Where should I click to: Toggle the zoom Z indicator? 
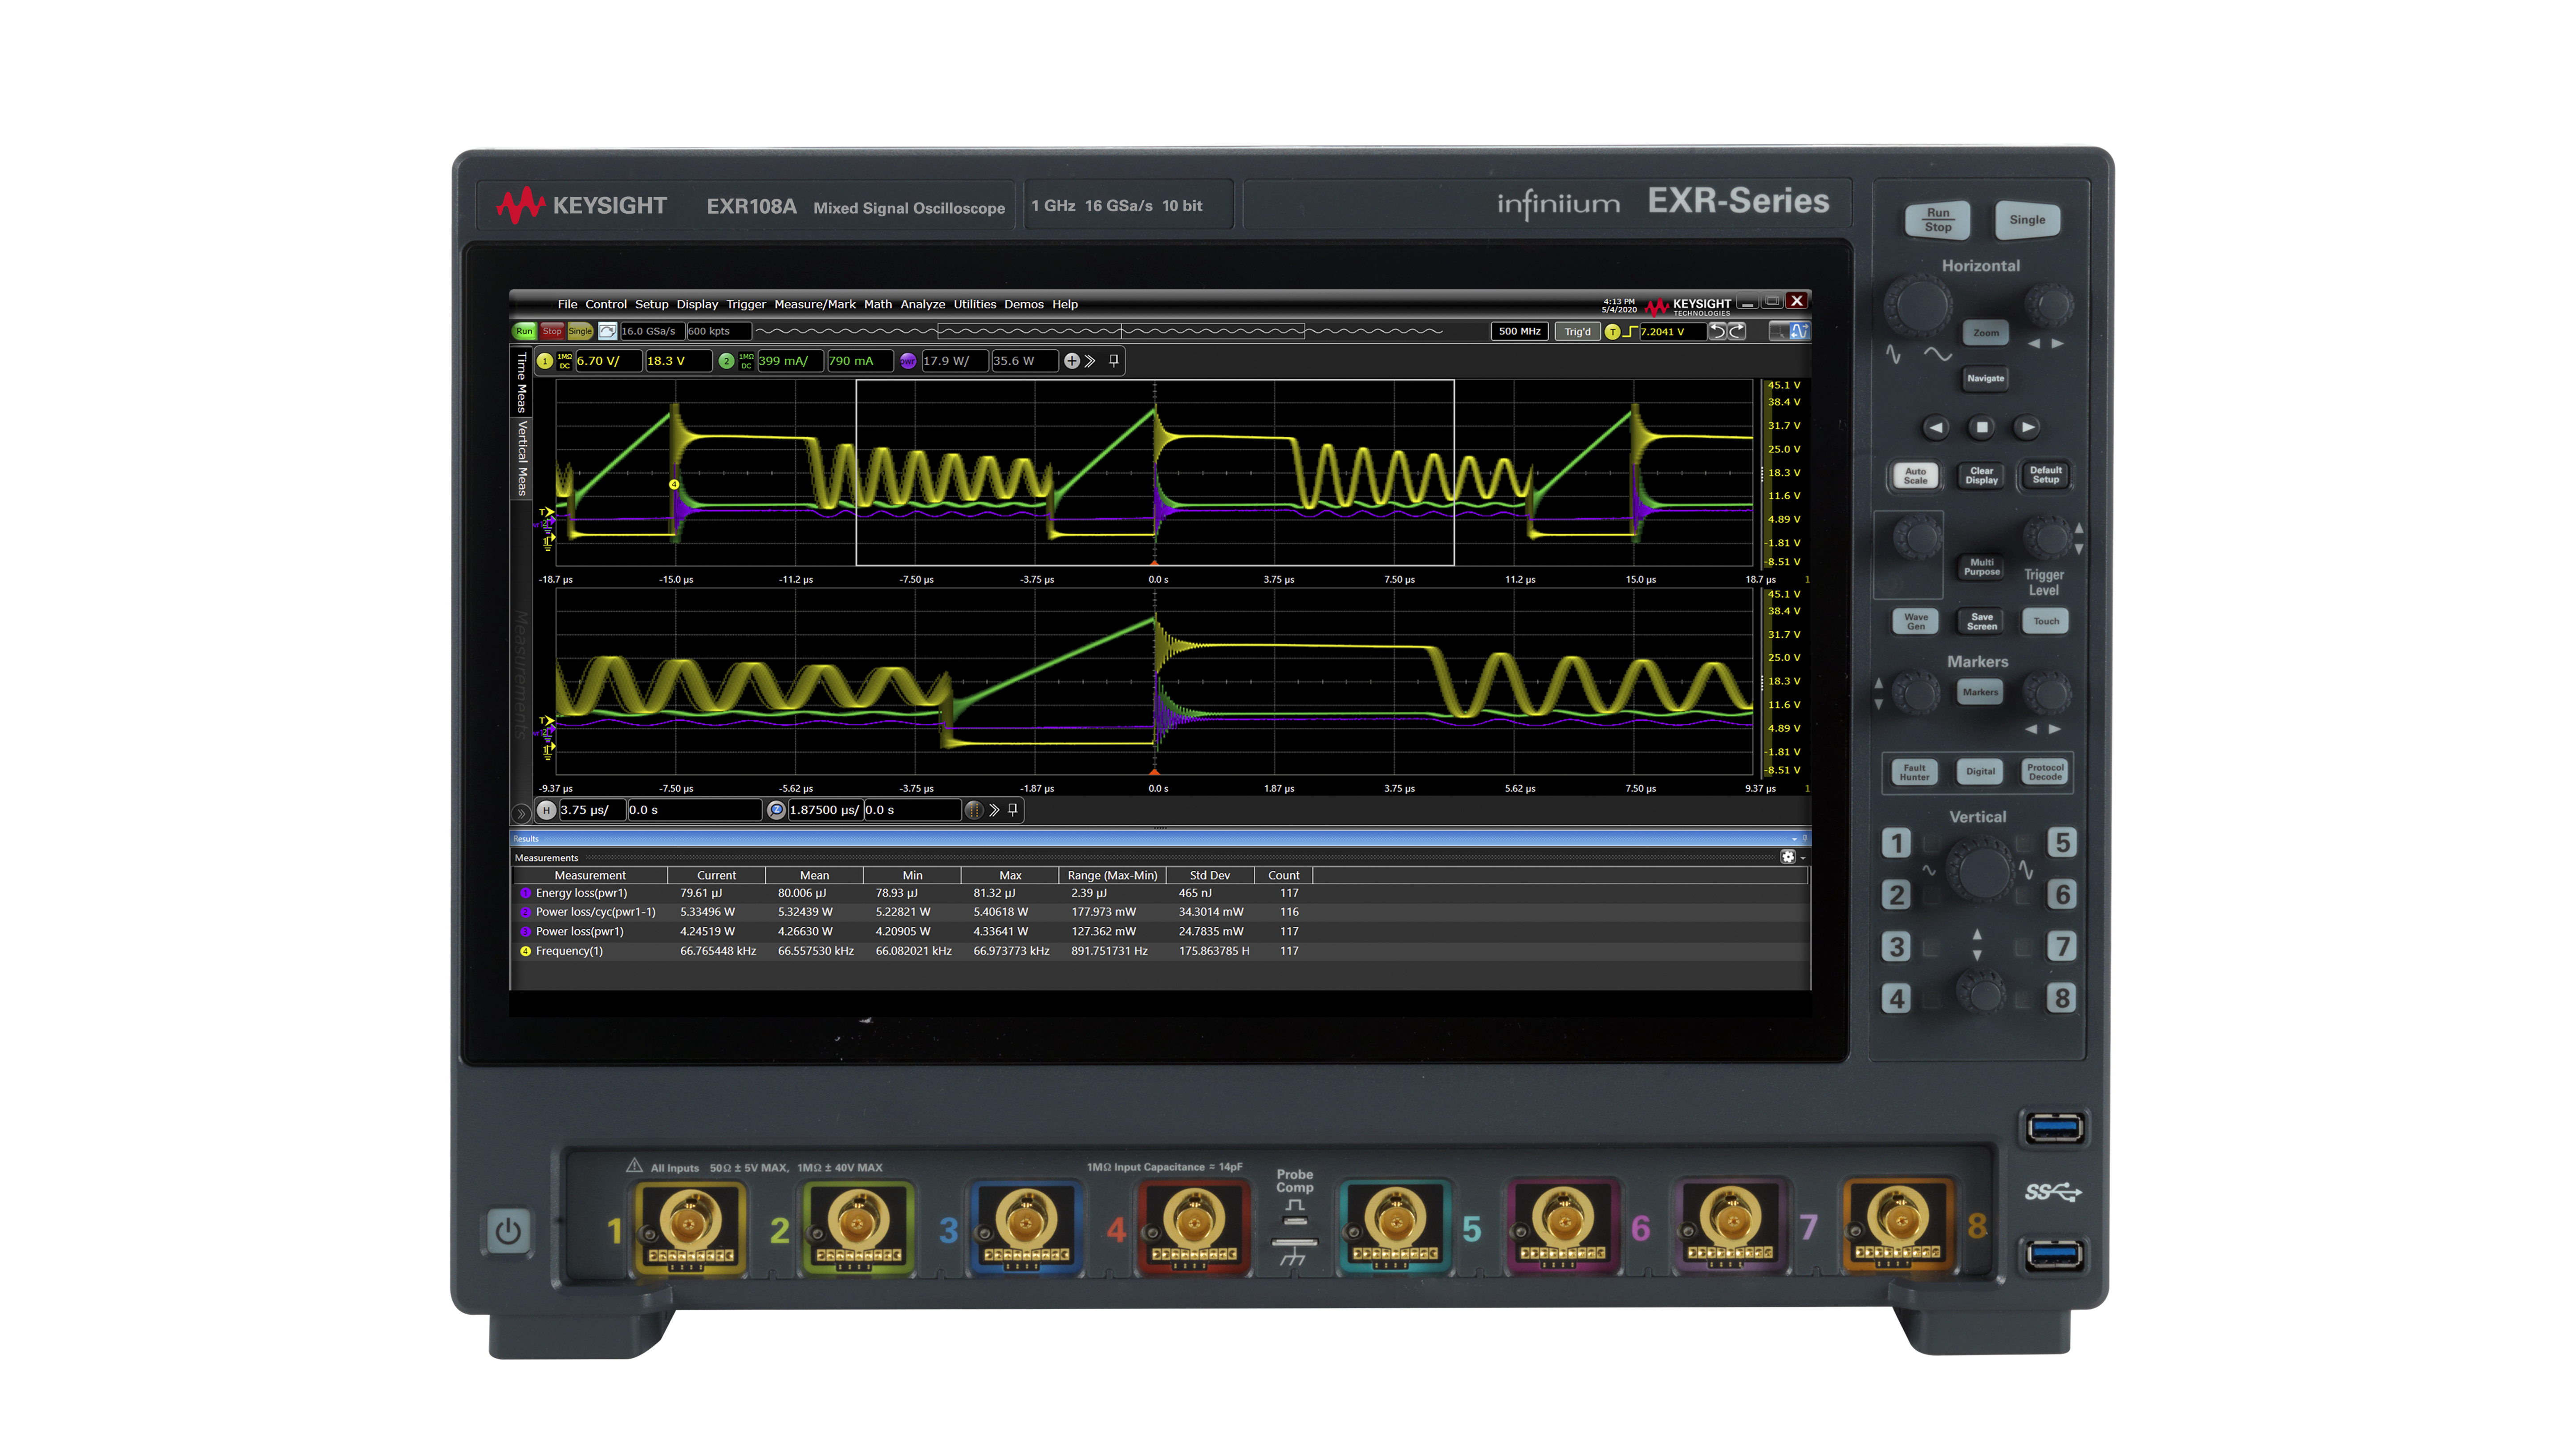[x=776, y=810]
